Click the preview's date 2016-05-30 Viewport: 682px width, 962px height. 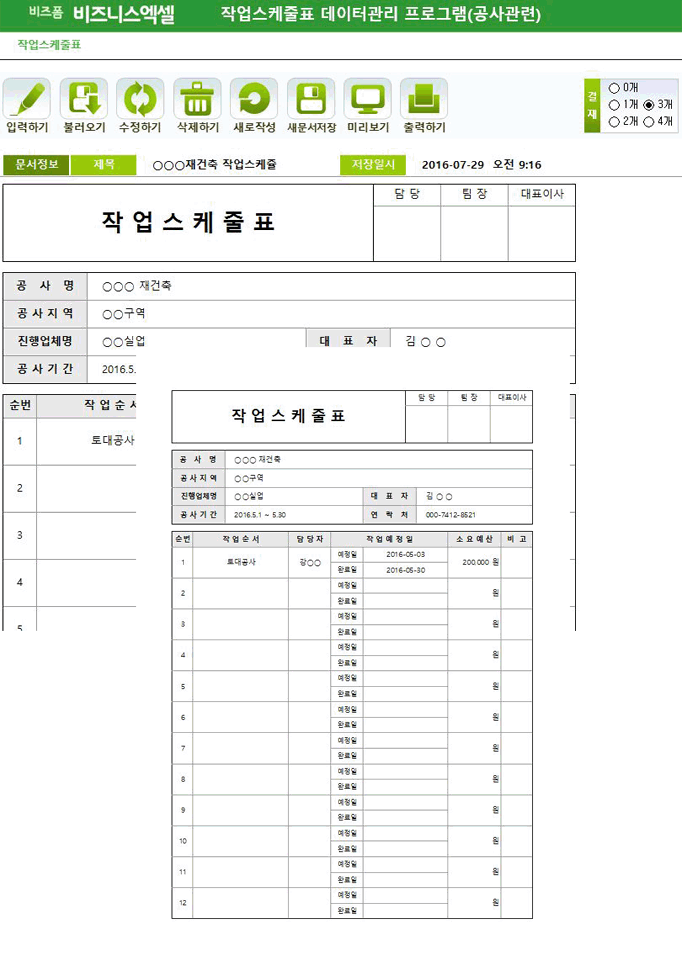coord(405,570)
